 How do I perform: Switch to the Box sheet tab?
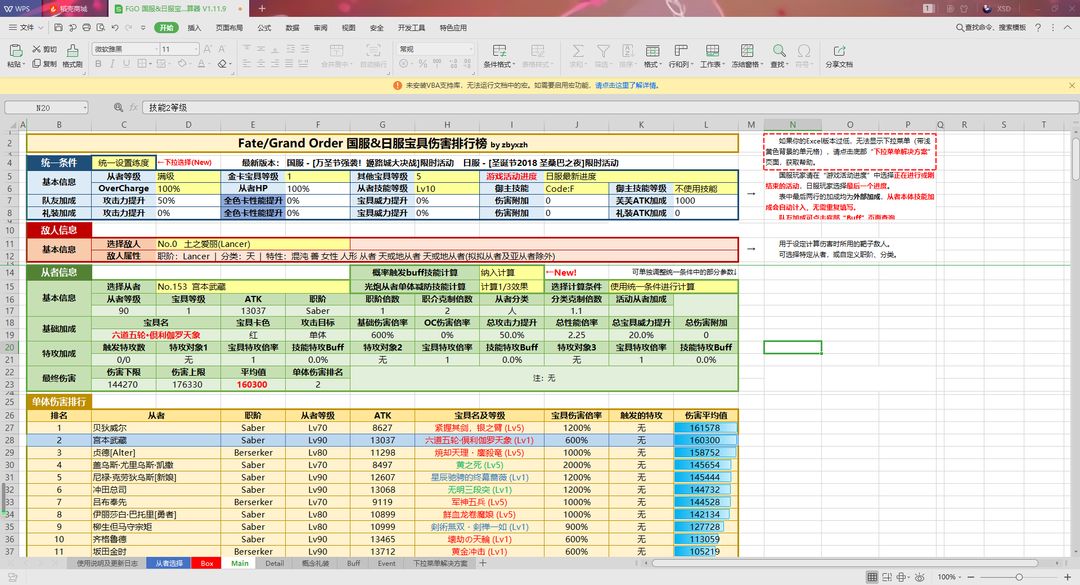pyautogui.click(x=207, y=563)
